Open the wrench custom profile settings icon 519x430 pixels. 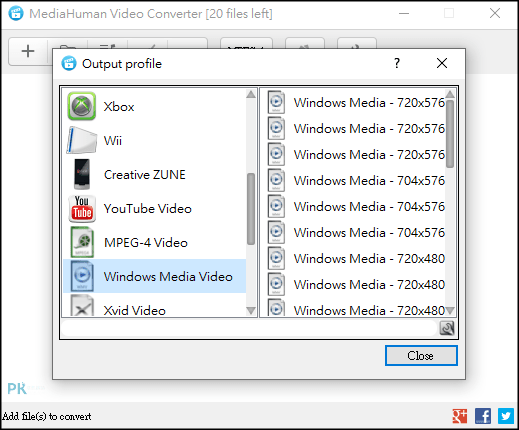point(447,328)
